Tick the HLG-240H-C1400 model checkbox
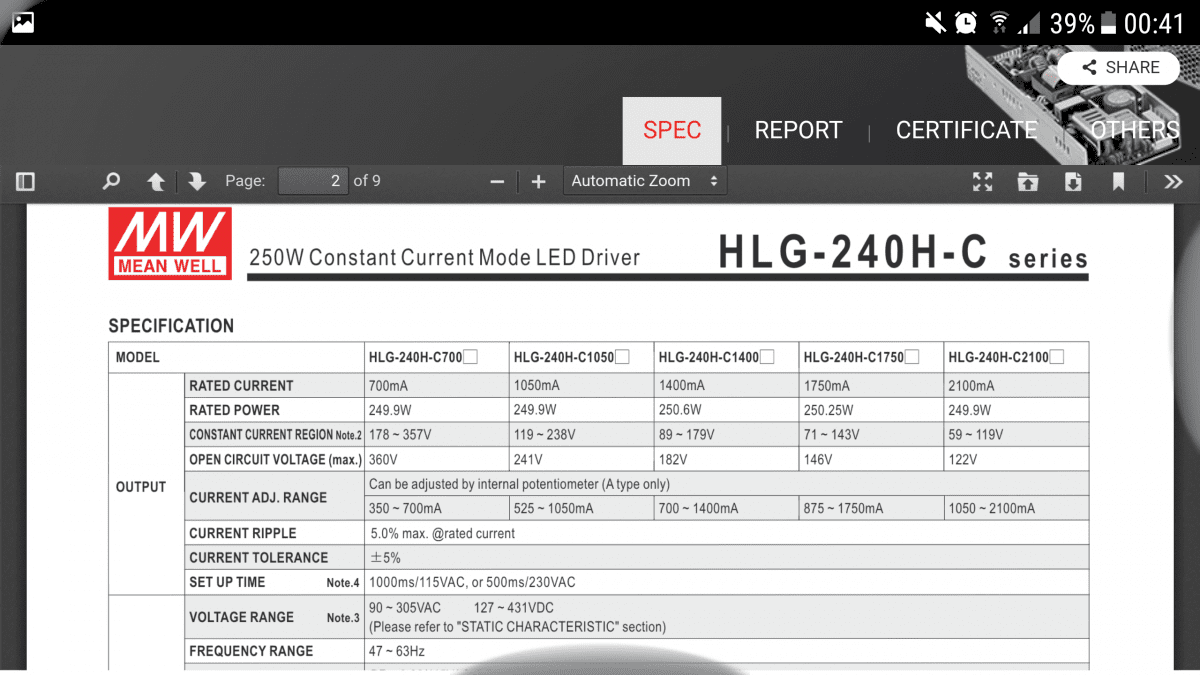This screenshot has height=675, width=1200. tap(767, 357)
